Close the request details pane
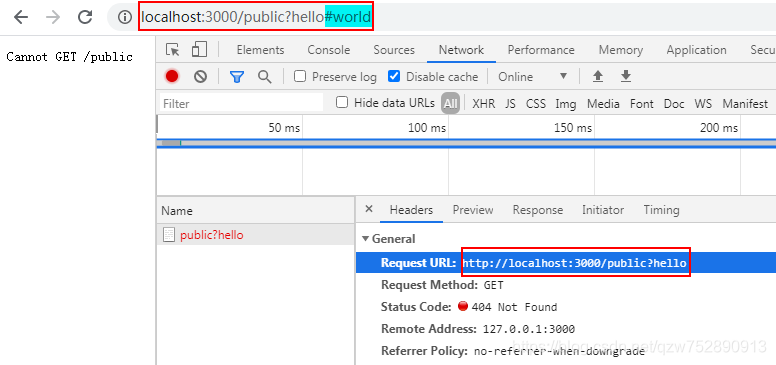This screenshot has height=365, width=776. pyautogui.click(x=368, y=209)
